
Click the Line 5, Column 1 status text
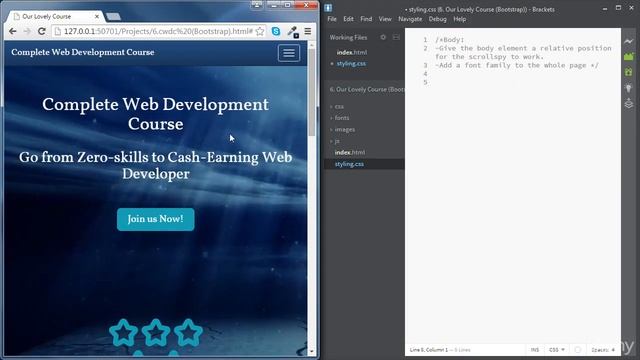coord(429,350)
